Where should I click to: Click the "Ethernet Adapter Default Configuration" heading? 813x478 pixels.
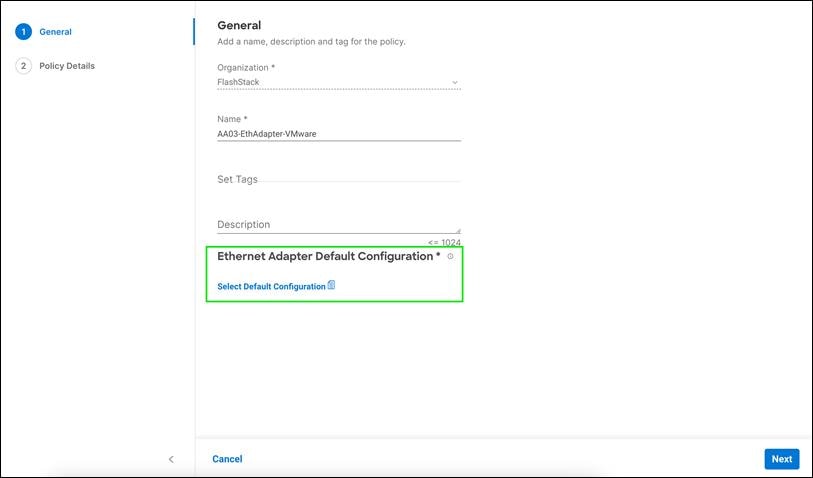(329, 256)
